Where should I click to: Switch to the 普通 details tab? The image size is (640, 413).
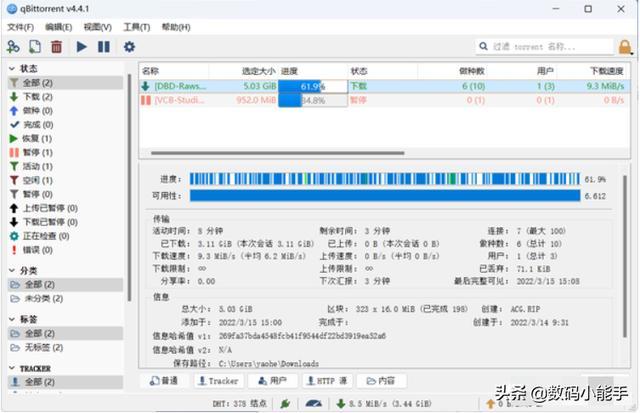click(x=164, y=381)
